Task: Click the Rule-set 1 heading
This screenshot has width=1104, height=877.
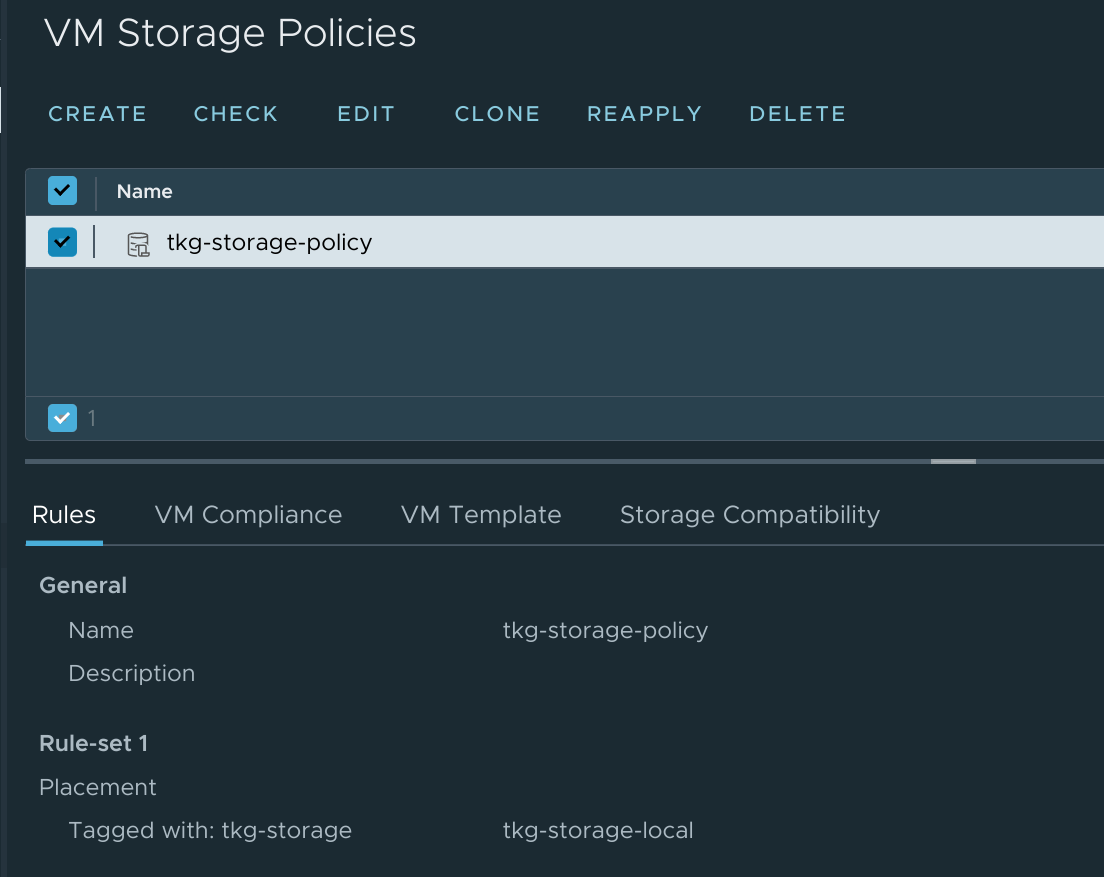Action: (93, 743)
